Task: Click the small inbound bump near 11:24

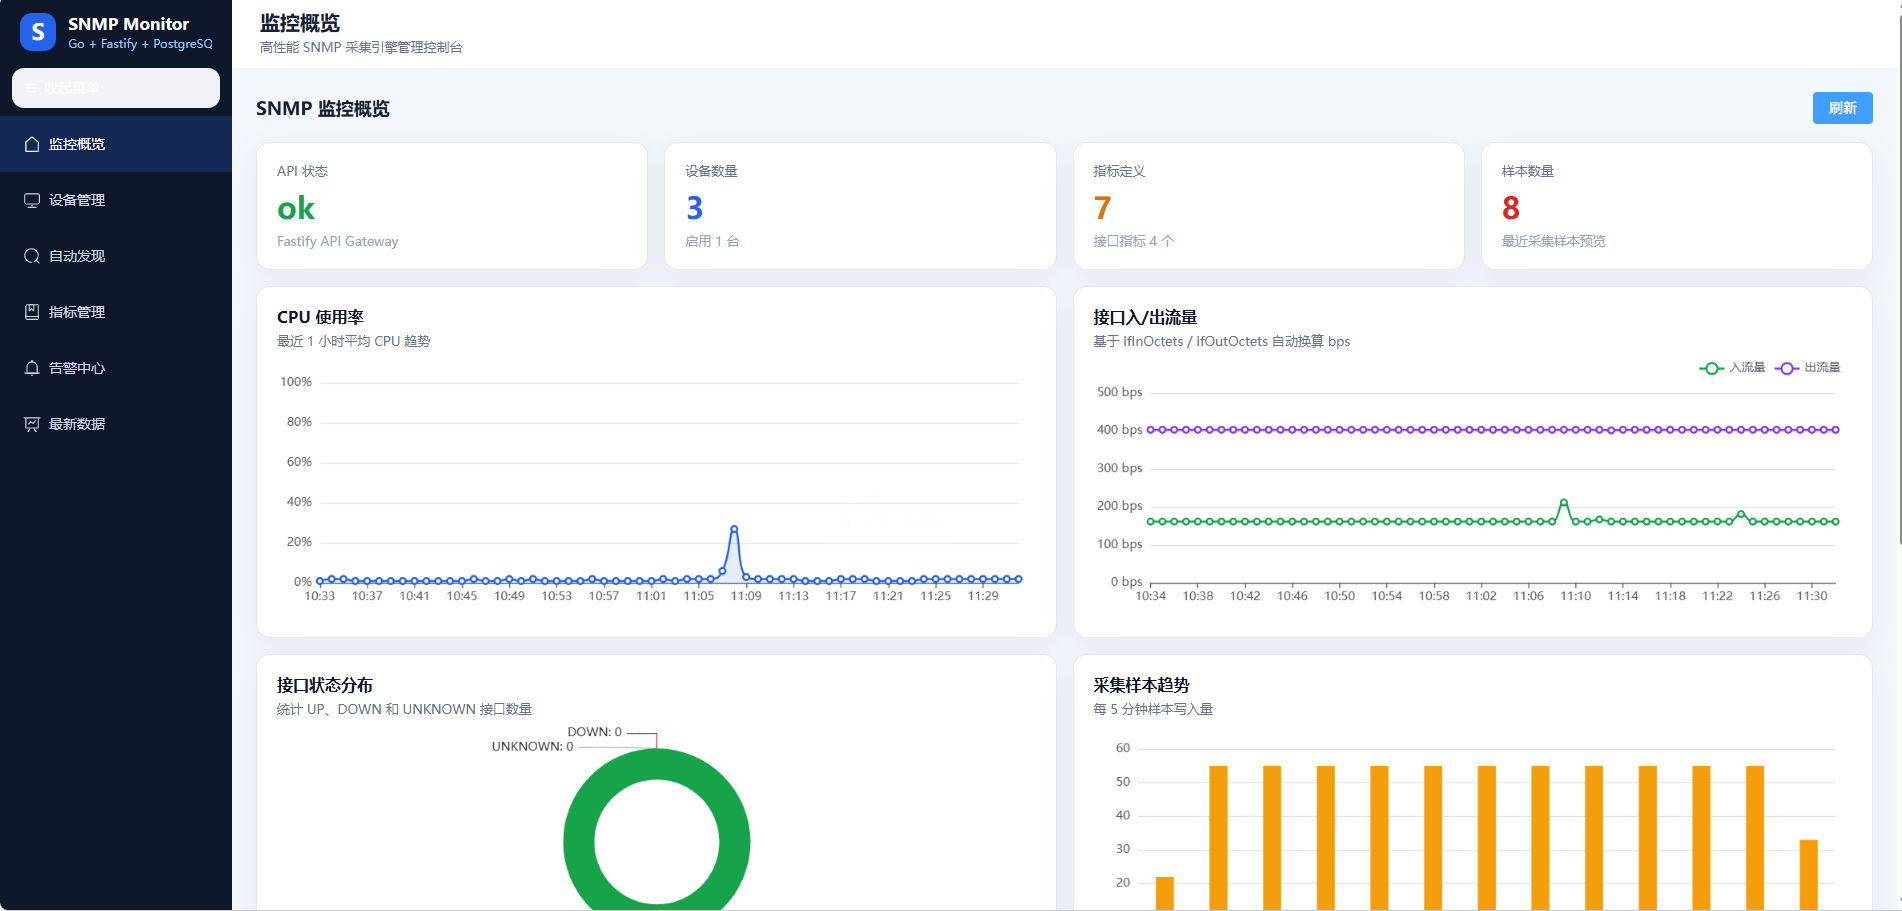Action: tap(1741, 514)
